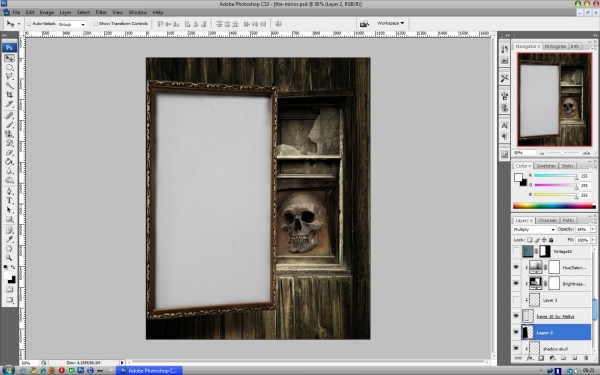The width and height of the screenshot is (600, 375).
Task: Select the Pen tool
Action: click(x=9, y=191)
